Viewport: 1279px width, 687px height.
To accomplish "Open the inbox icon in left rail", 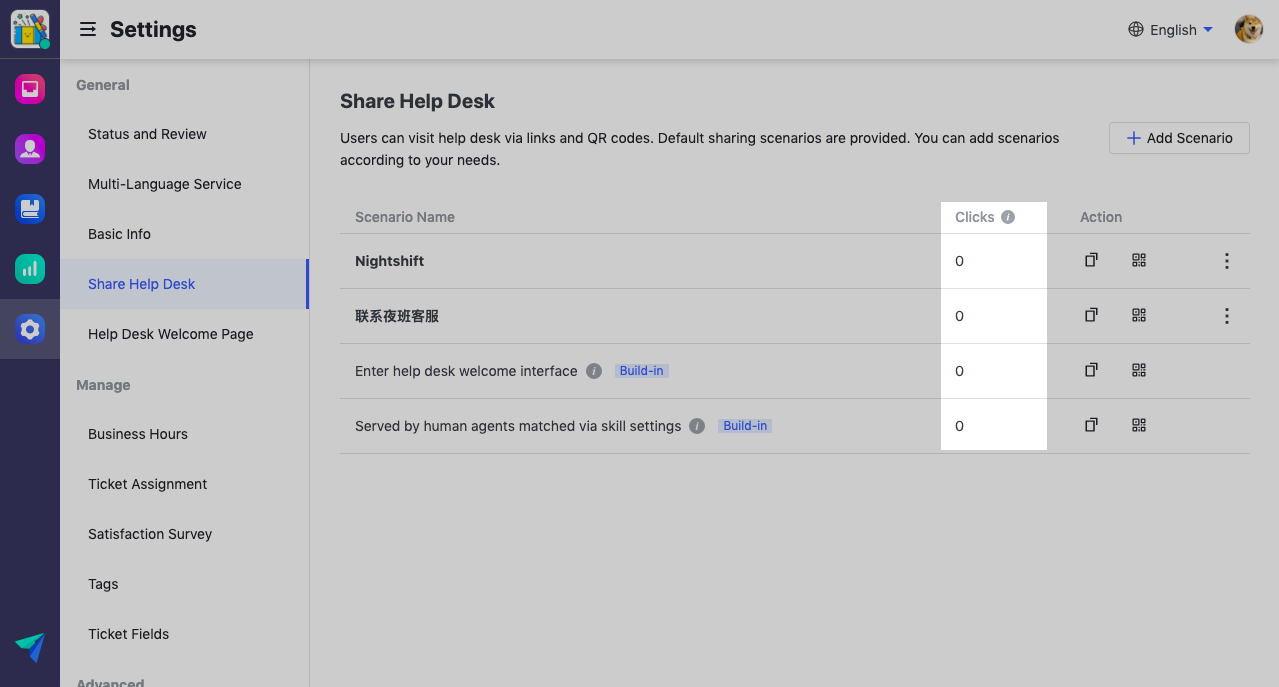I will click(30, 89).
